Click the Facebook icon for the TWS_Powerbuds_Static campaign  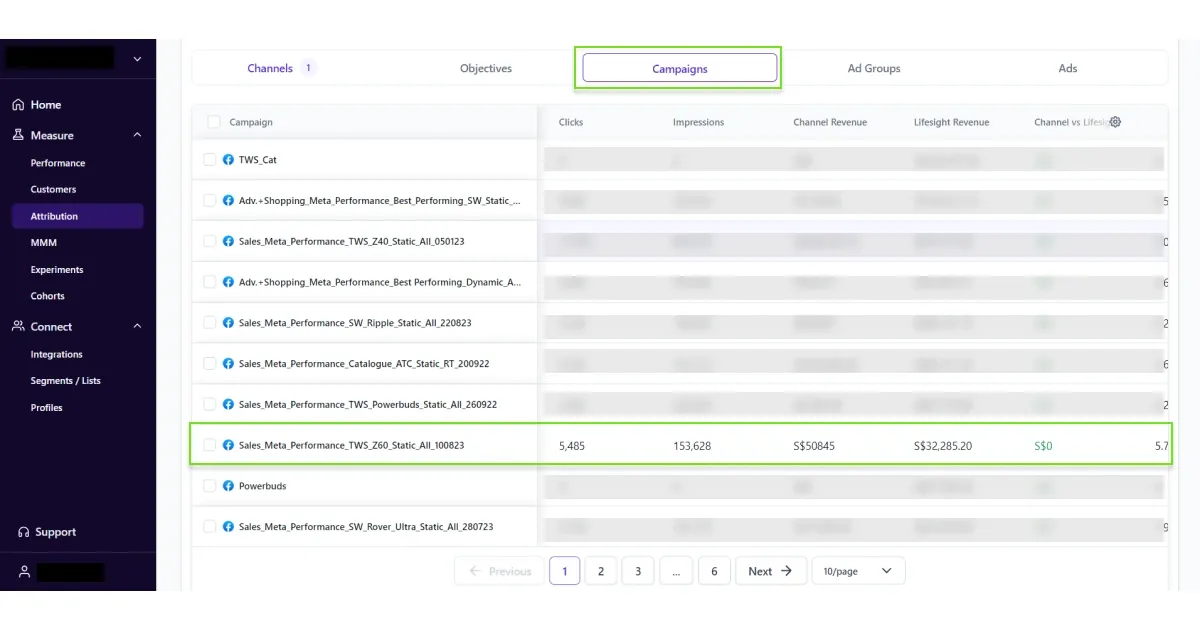click(x=228, y=405)
